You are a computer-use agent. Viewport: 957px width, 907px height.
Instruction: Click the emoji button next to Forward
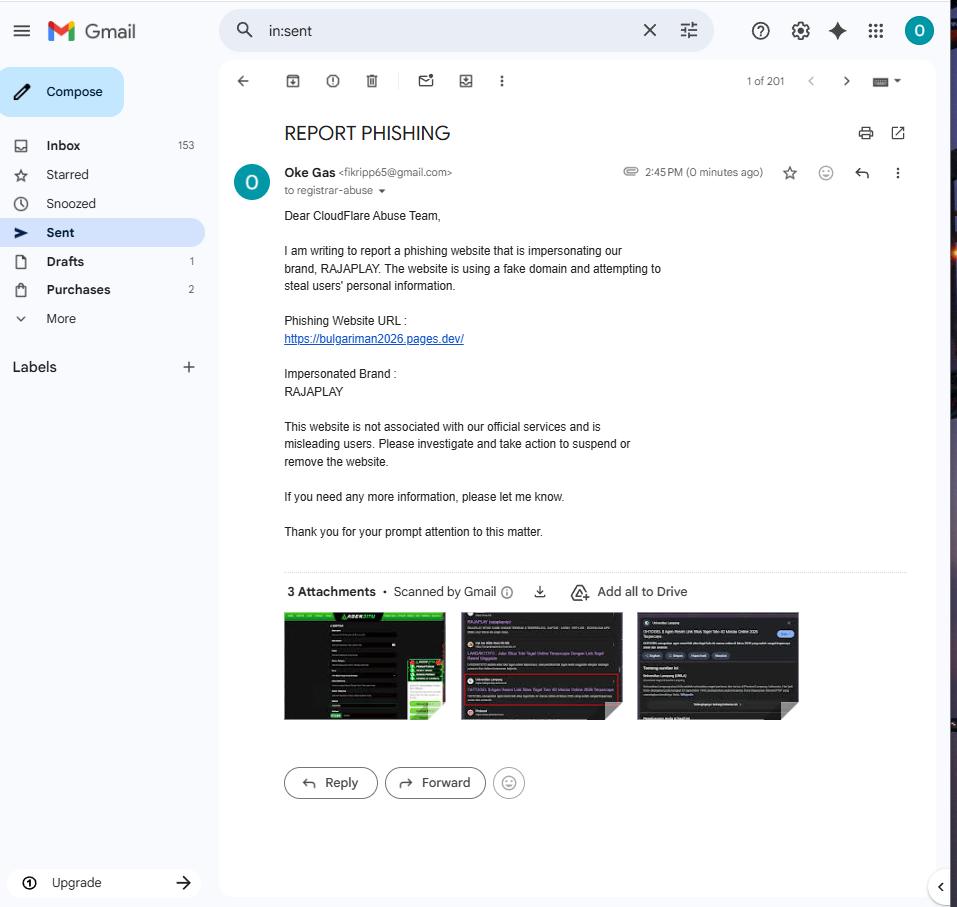click(x=509, y=782)
